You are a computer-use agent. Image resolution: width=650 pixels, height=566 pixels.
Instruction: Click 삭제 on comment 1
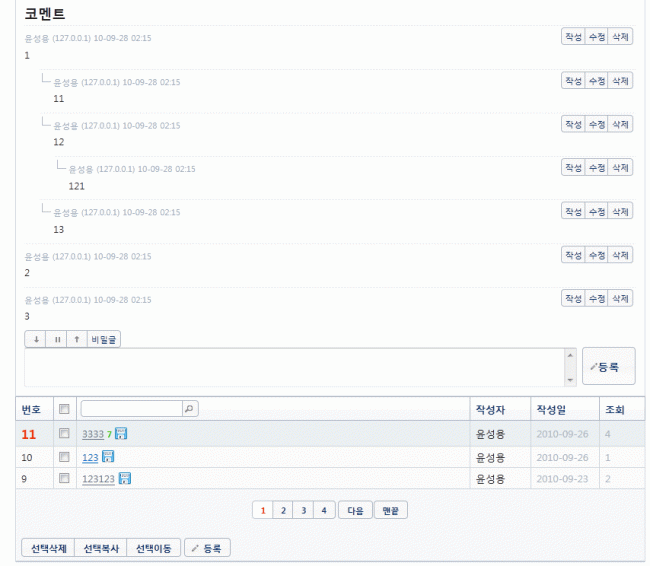[x=620, y=37]
